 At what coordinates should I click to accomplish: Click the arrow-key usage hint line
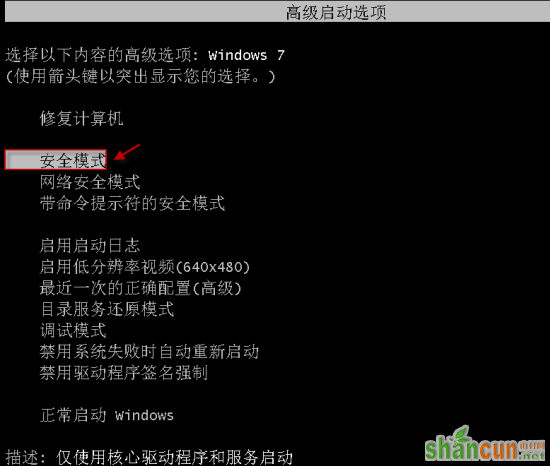click(x=141, y=76)
